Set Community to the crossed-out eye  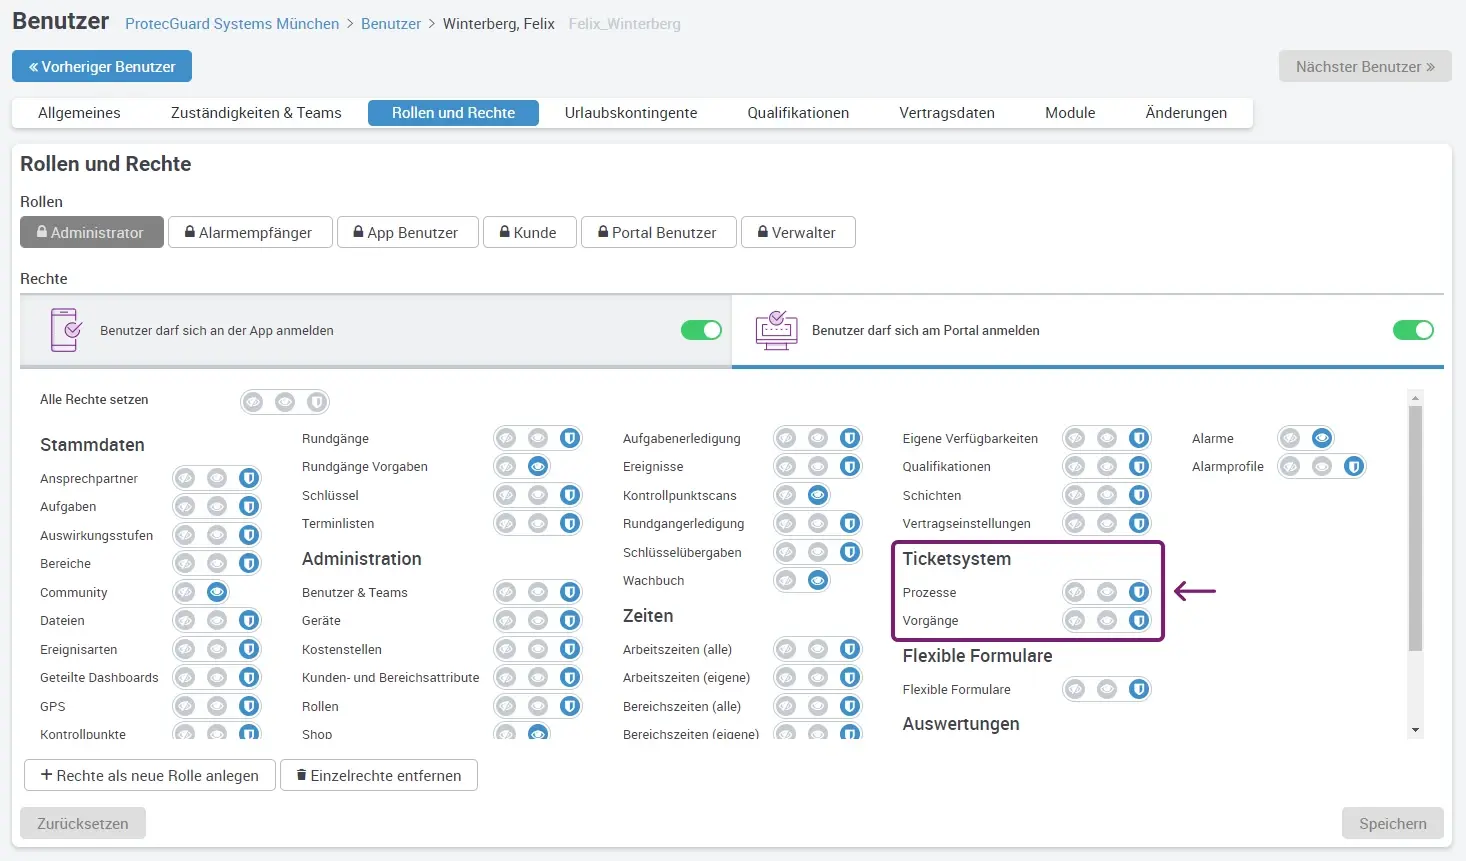coord(185,593)
